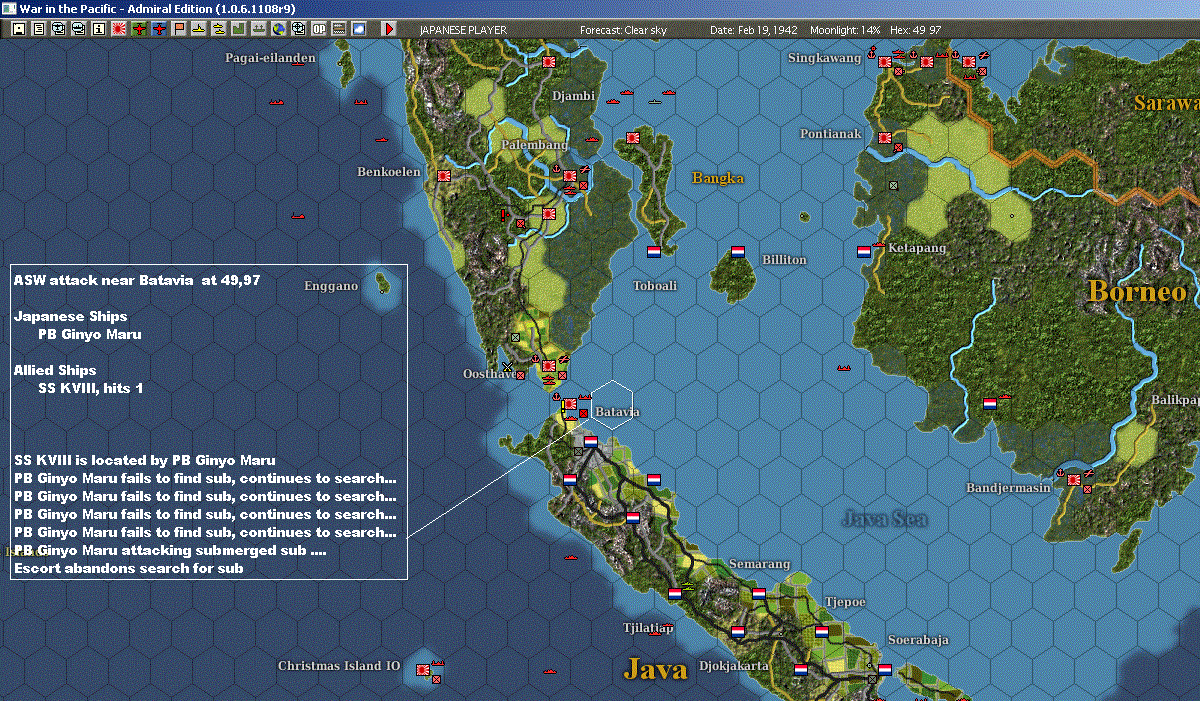1200x701 pixels.
Task: Select Dutch flag base at Toboali
Action: [654, 251]
